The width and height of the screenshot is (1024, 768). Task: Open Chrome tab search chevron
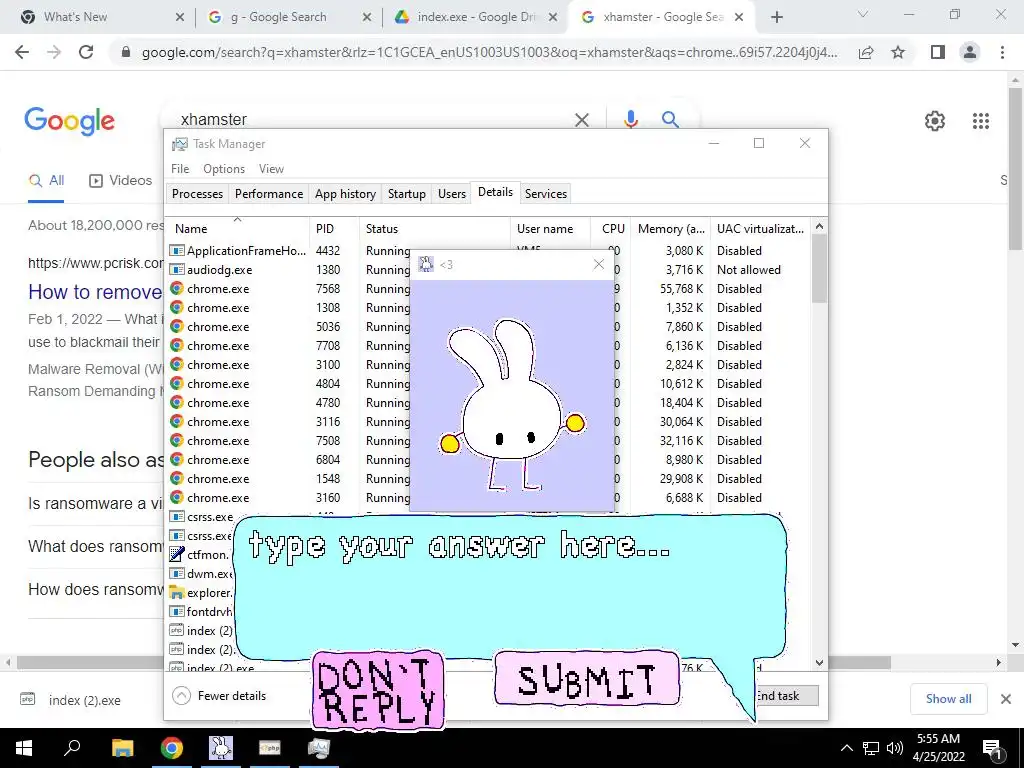[863, 14]
